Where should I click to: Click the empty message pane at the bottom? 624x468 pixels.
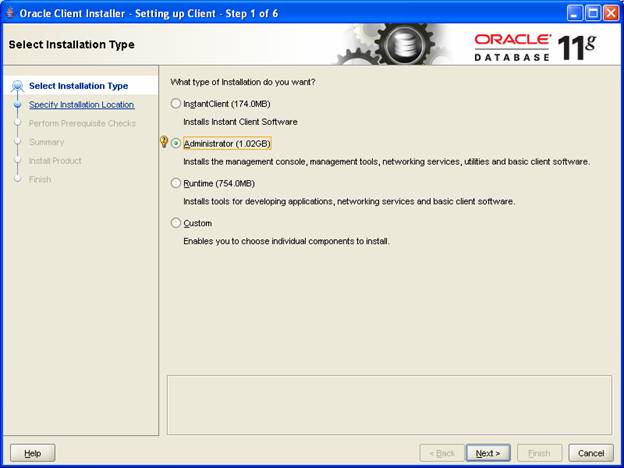389,405
